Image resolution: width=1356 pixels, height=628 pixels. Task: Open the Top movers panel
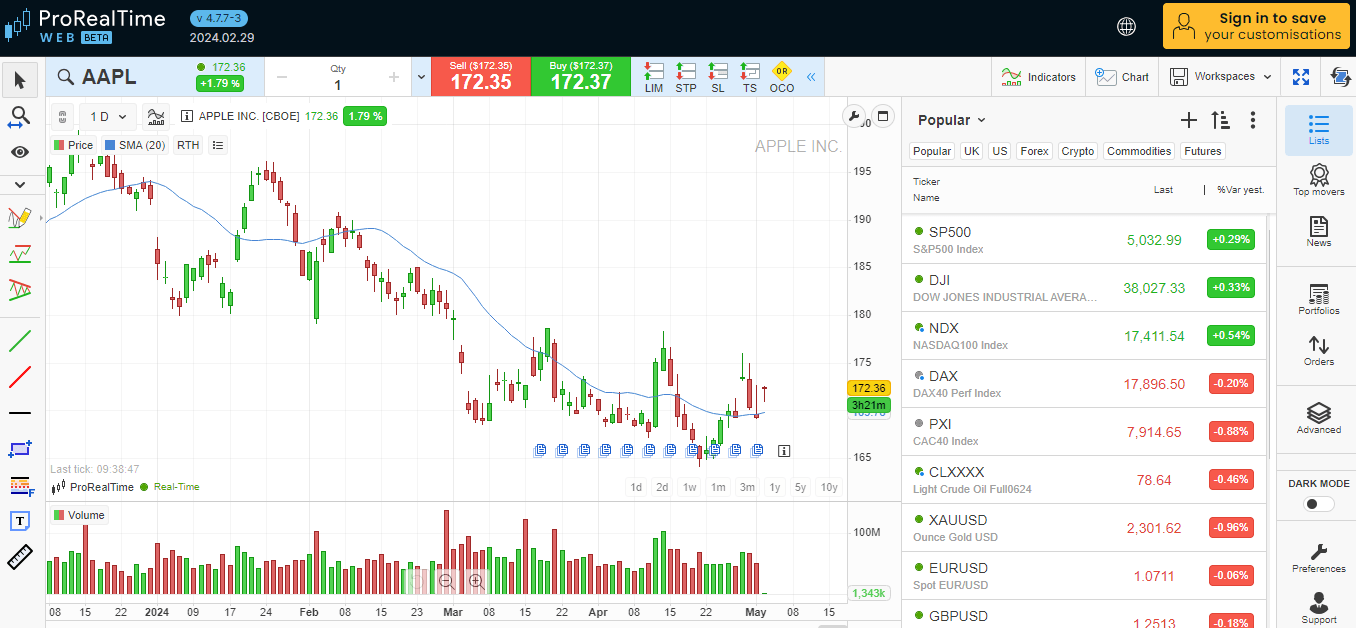(x=1318, y=179)
